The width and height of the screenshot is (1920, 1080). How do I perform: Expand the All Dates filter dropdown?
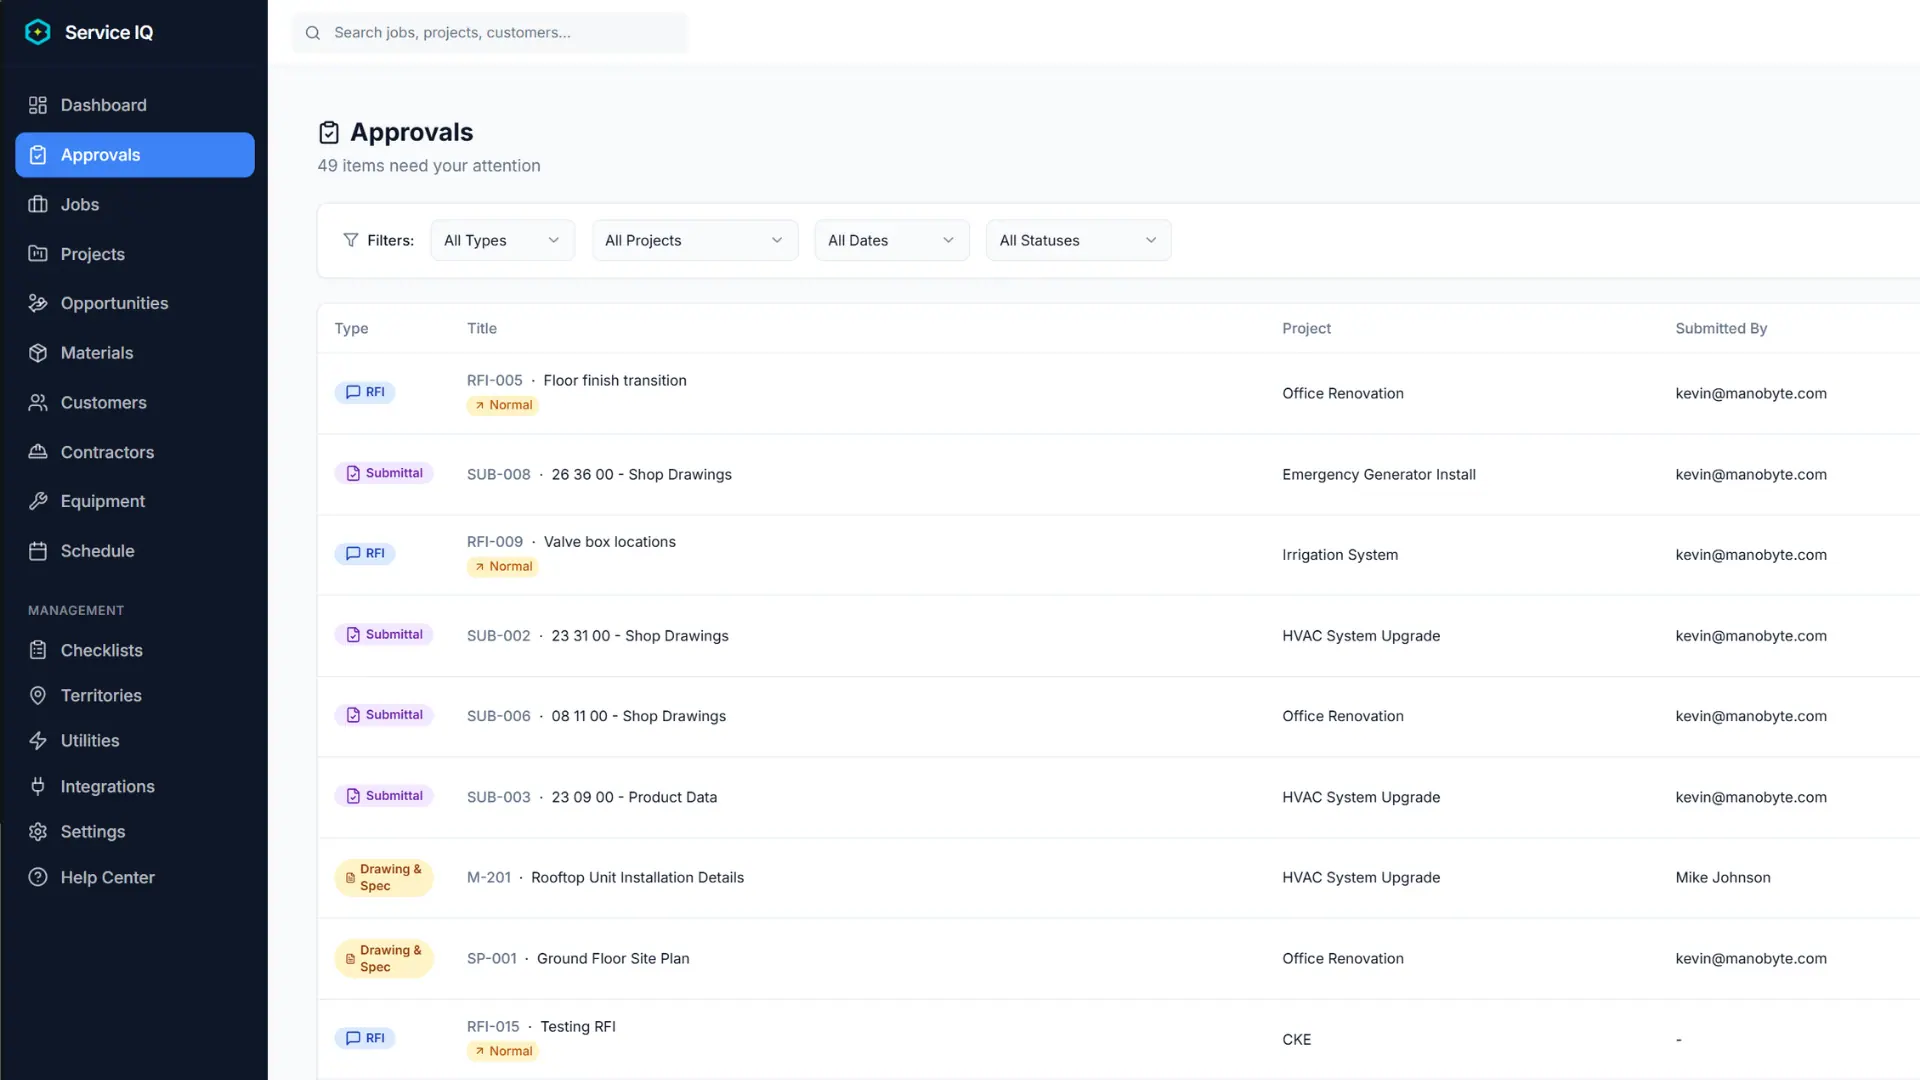[x=892, y=240]
